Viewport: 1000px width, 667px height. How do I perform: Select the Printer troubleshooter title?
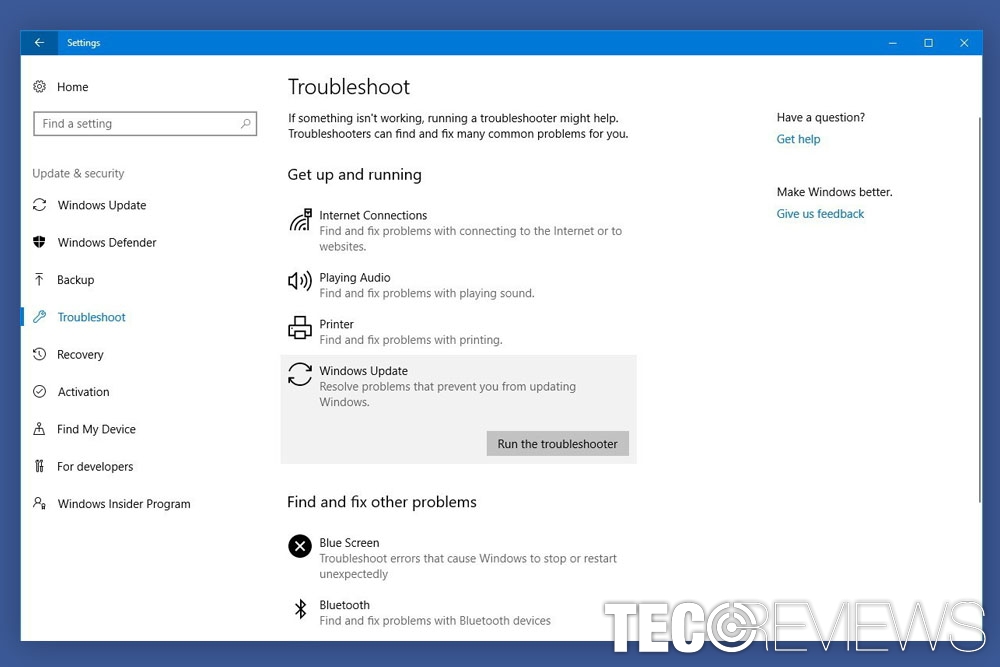point(336,324)
